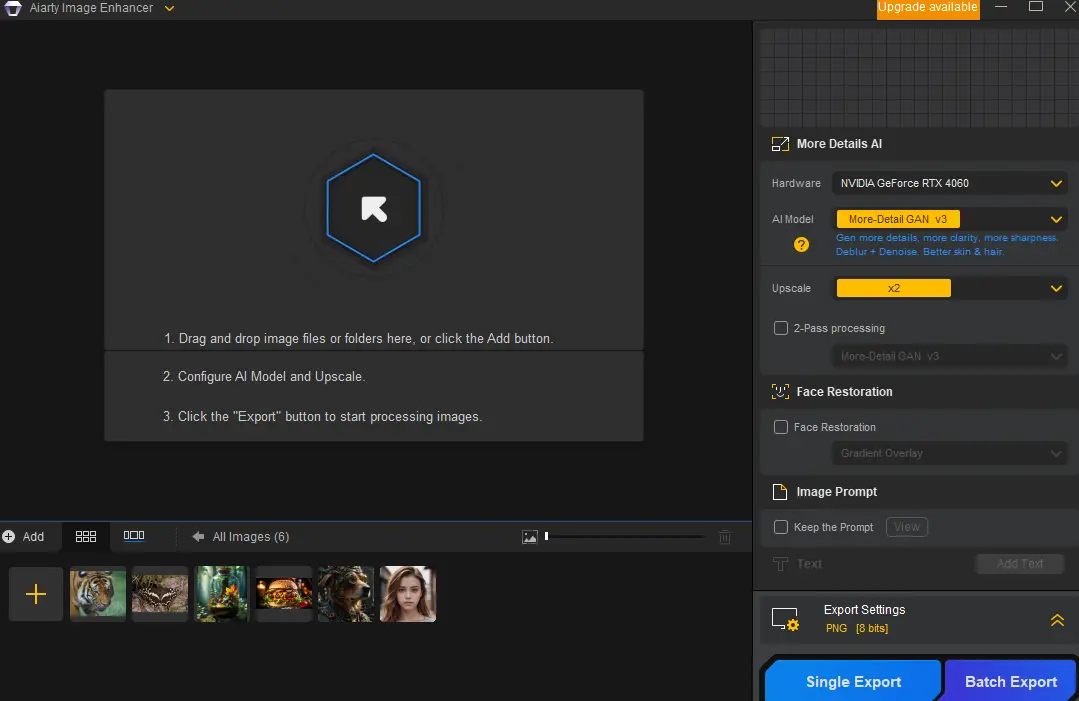Viewport: 1079px width, 701px height.
Task: Click the Batch Export button
Action: tap(1010, 681)
